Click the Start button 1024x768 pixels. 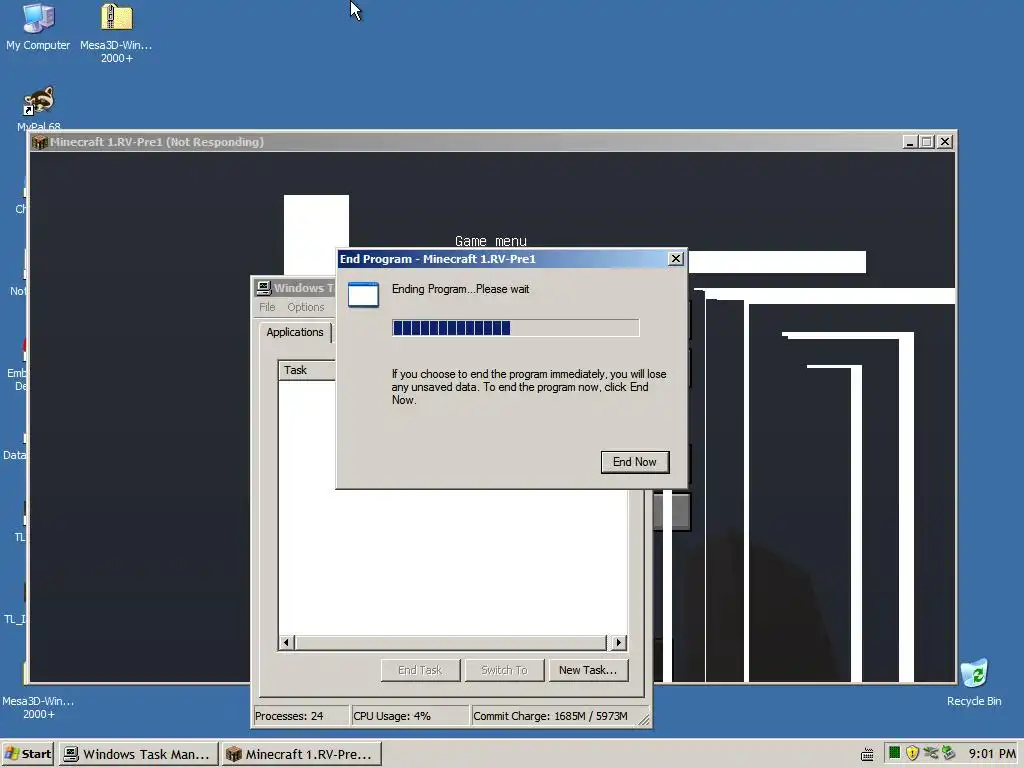click(29, 754)
